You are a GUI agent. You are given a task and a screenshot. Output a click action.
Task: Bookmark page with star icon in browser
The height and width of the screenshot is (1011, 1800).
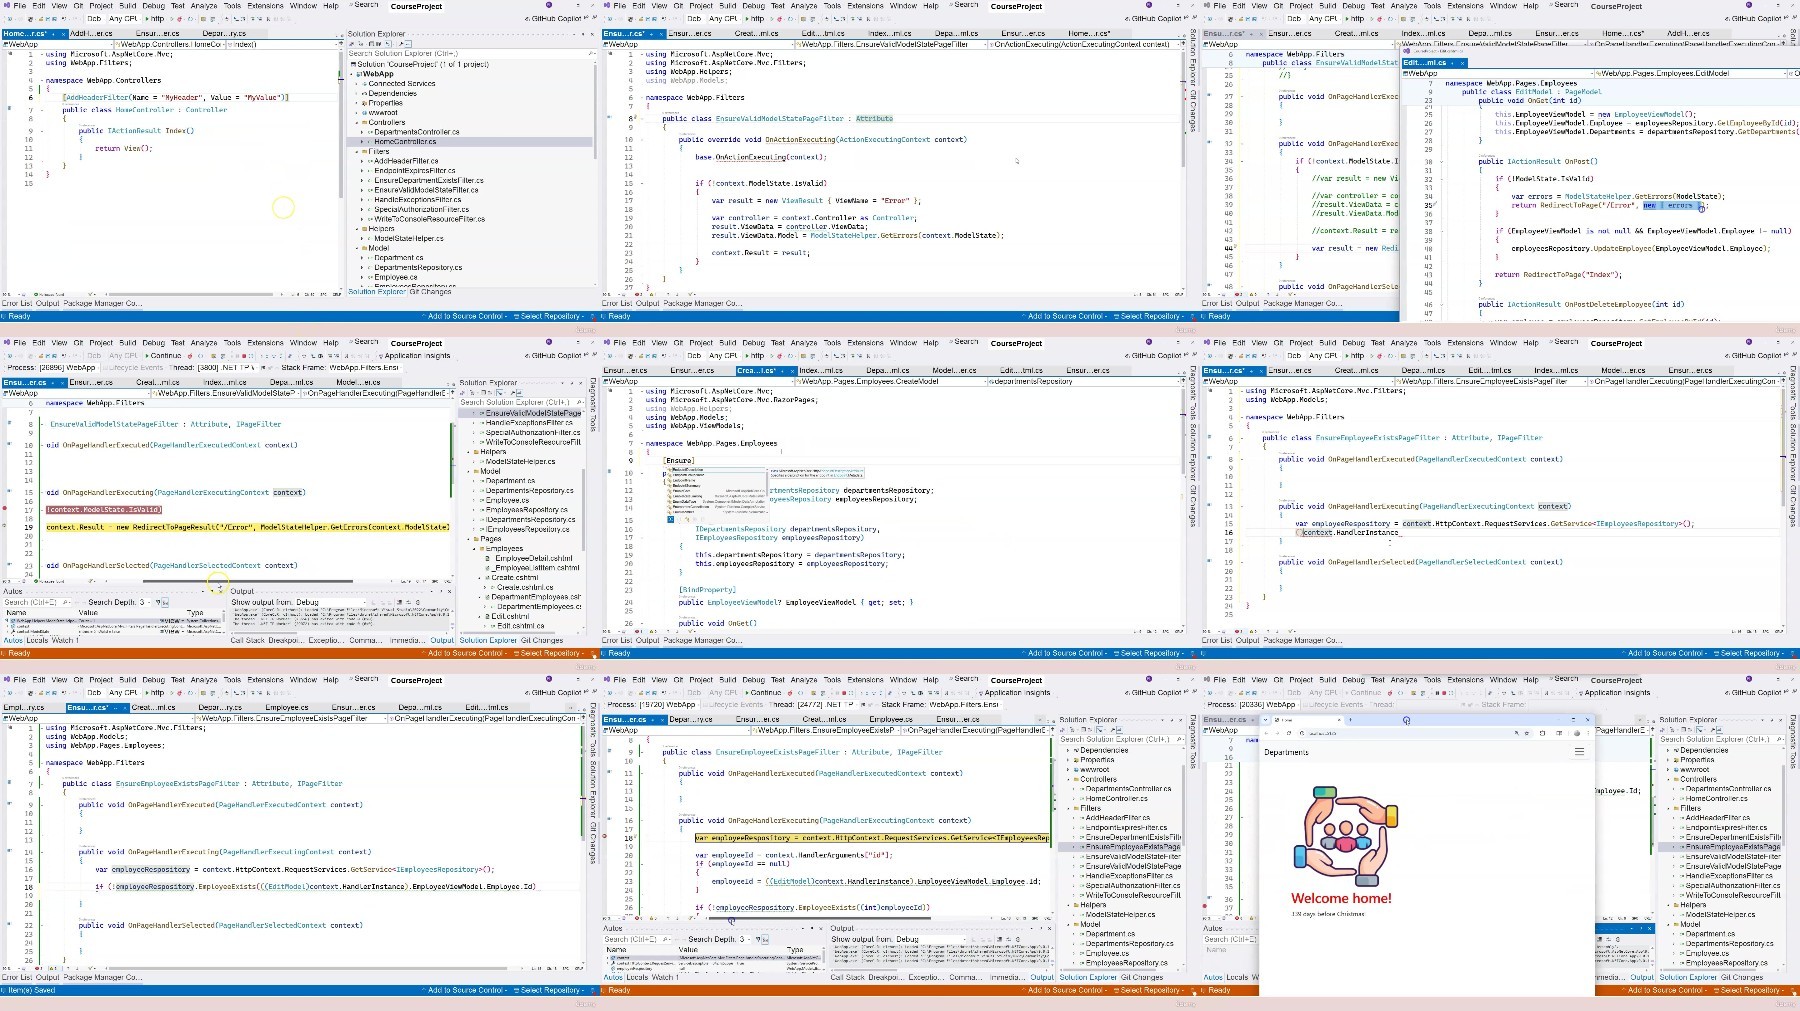(x=1527, y=733)
